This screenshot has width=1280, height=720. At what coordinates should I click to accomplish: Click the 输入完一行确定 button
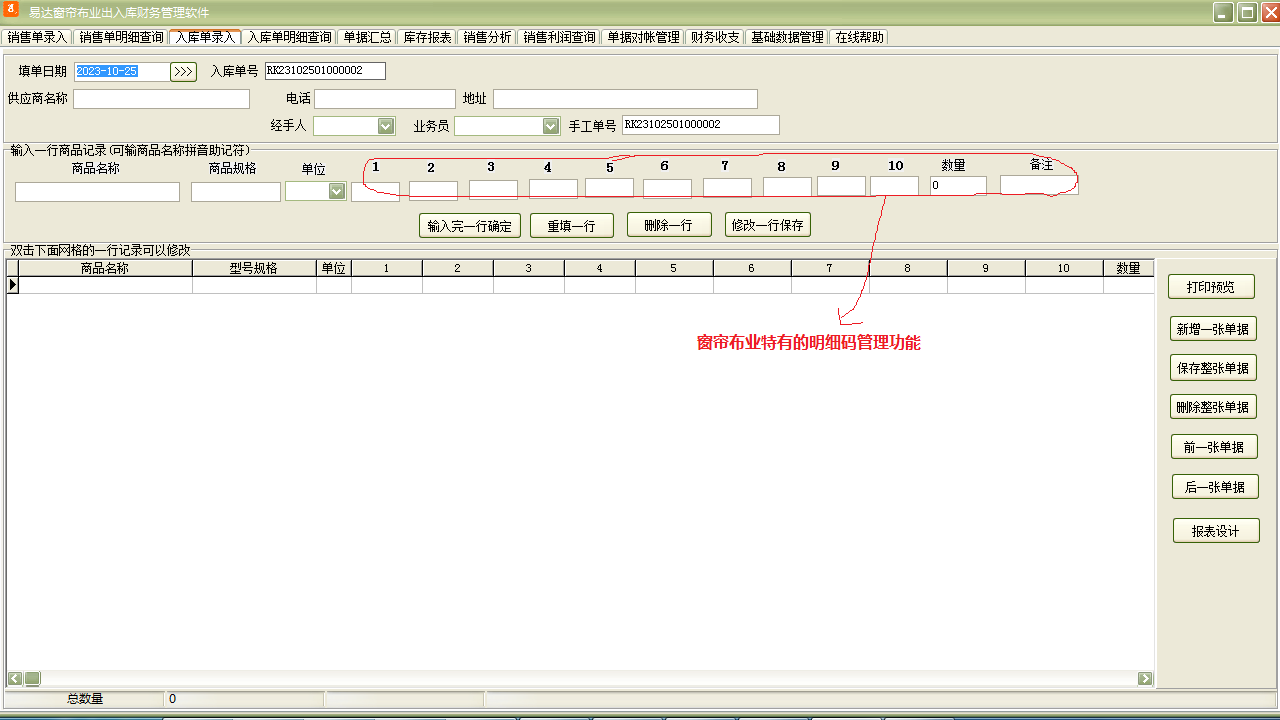(469, 226)
